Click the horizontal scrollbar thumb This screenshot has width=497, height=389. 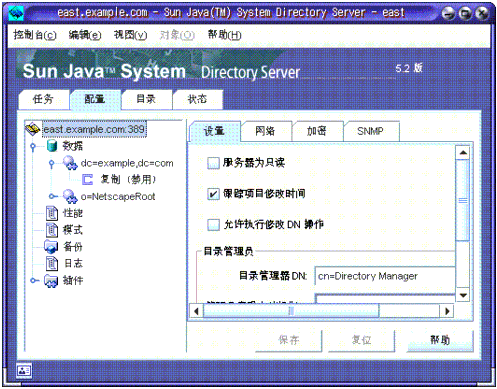click(291, 311)
